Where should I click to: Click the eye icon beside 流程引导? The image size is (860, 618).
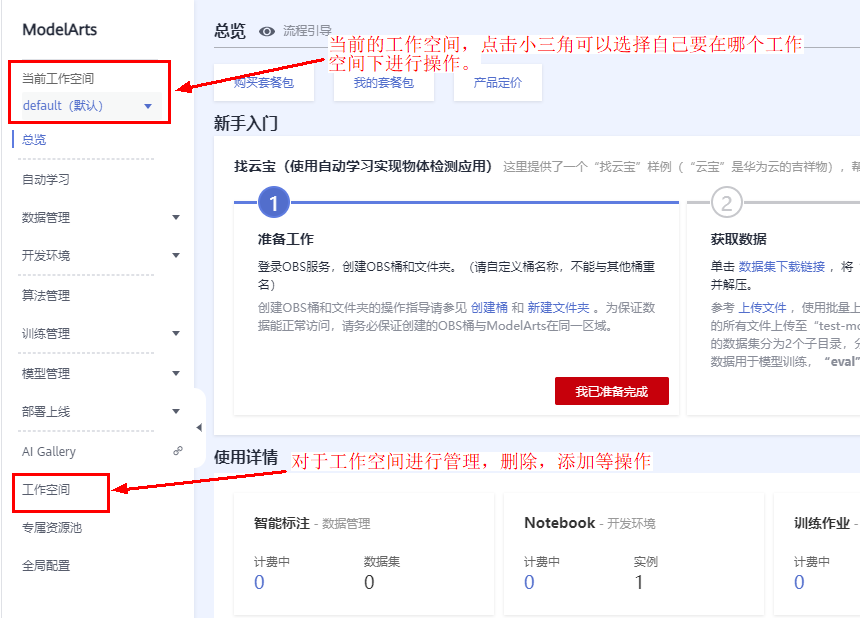point(267,31)
